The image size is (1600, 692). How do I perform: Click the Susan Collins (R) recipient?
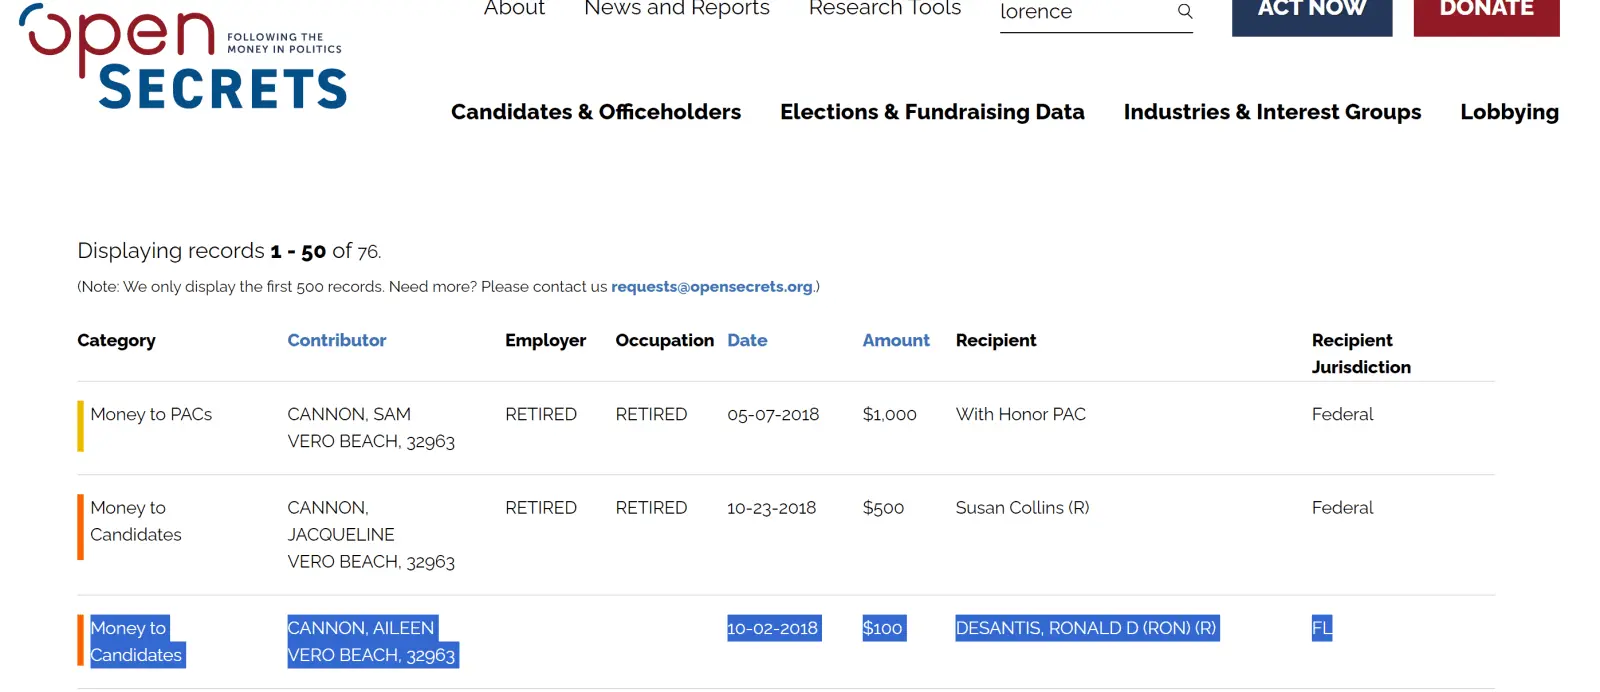(1022, 508)
